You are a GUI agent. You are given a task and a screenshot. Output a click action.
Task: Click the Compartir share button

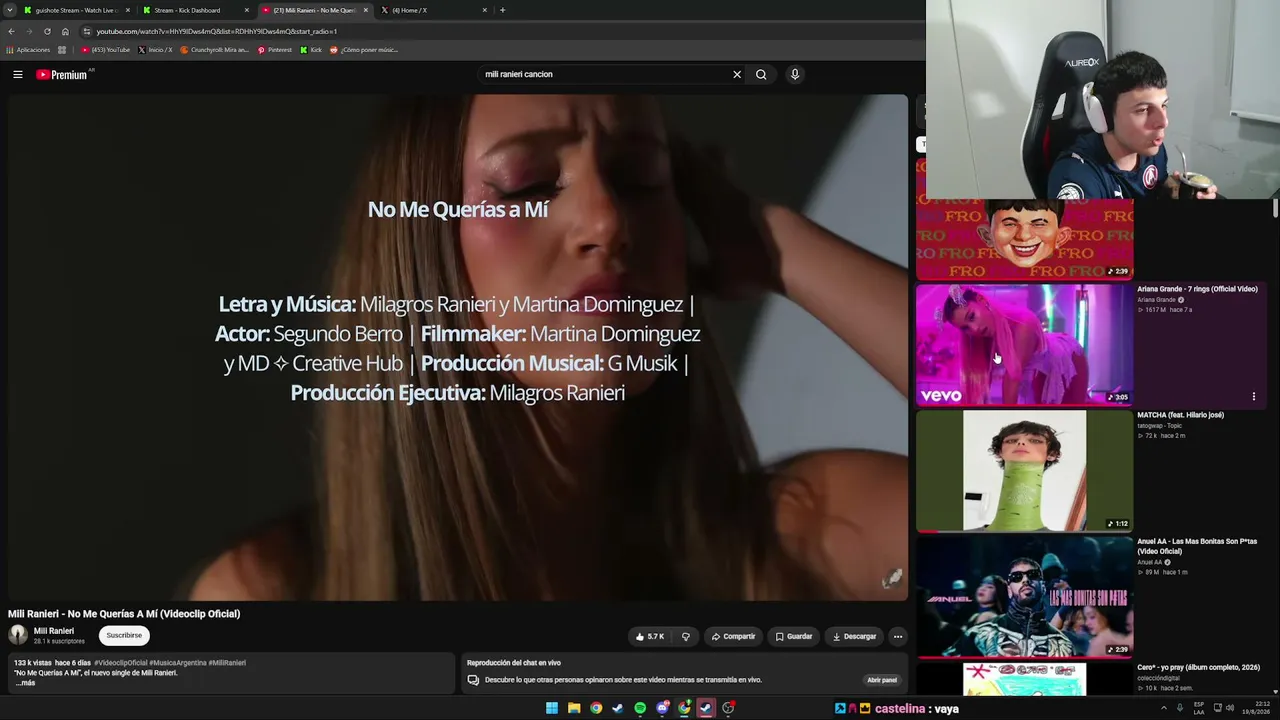click(733, 636)
